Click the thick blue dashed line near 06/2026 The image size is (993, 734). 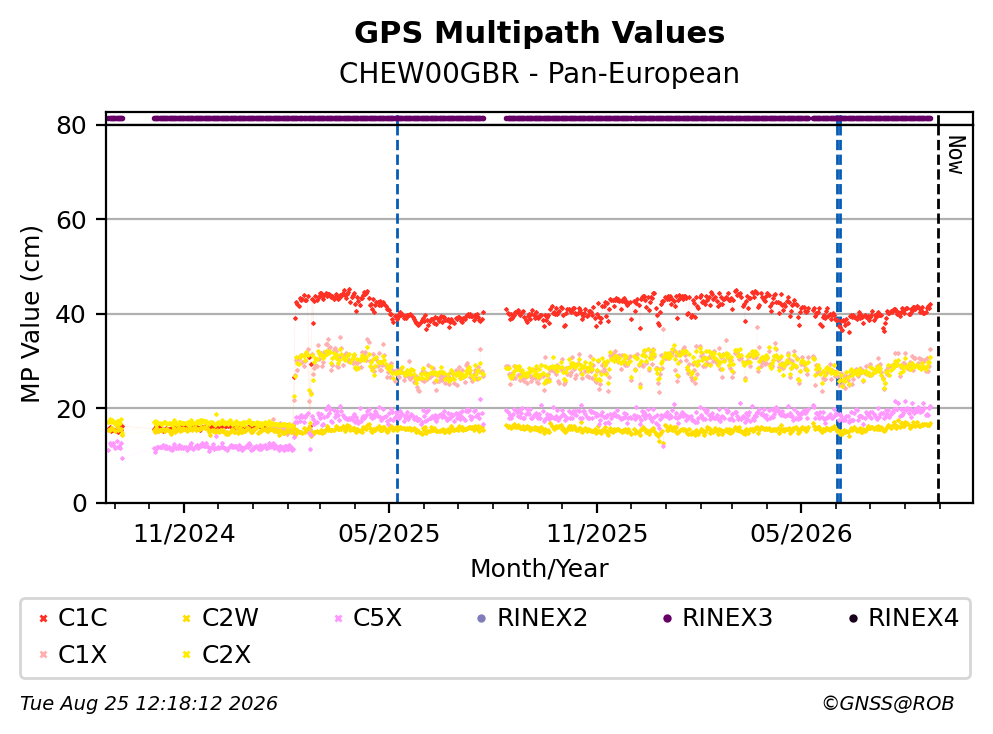(838, 310)
